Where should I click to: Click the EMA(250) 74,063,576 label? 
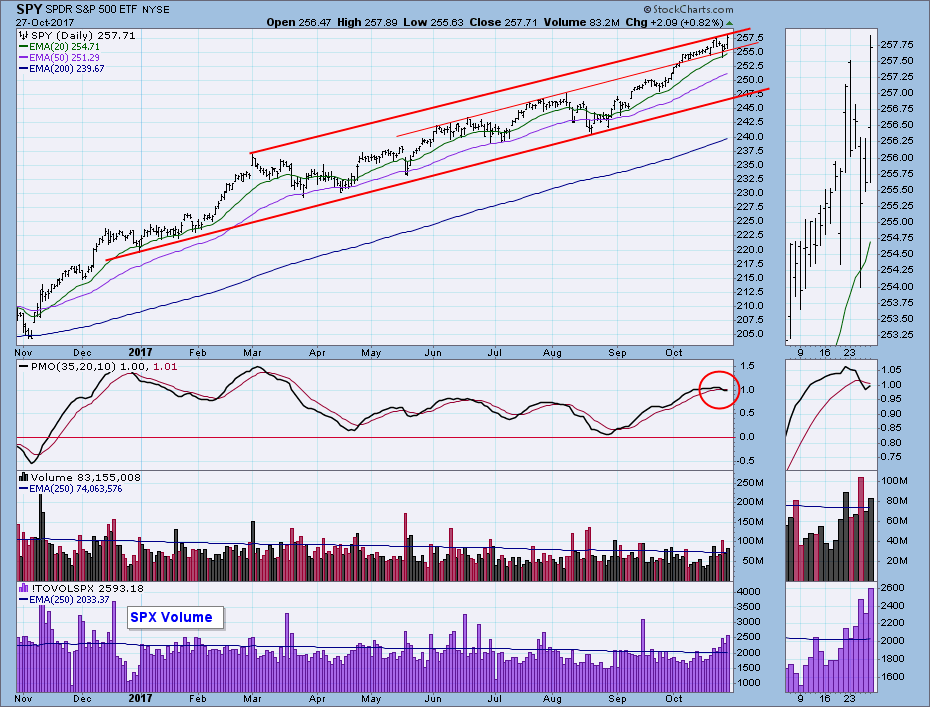point(76,489)
